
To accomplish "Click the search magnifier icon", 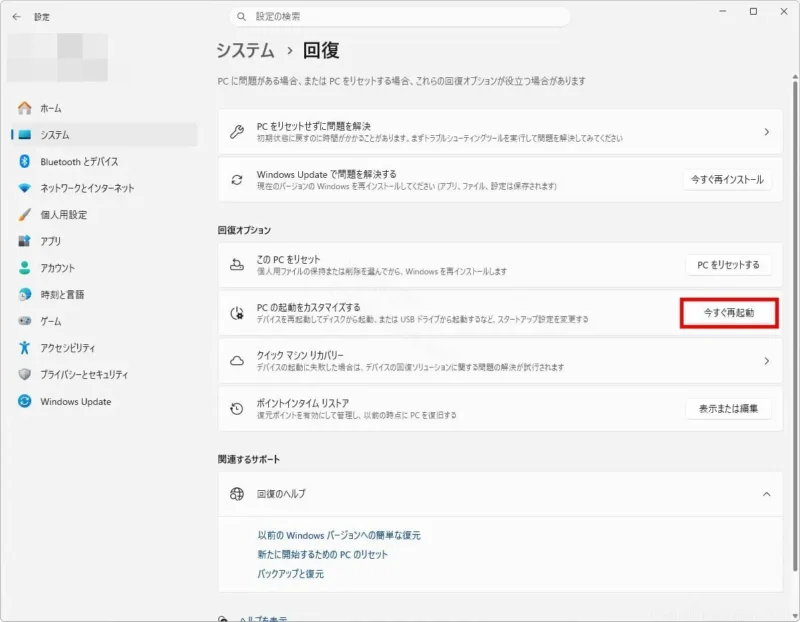I will pyautogui.click(x=241, y=17).
